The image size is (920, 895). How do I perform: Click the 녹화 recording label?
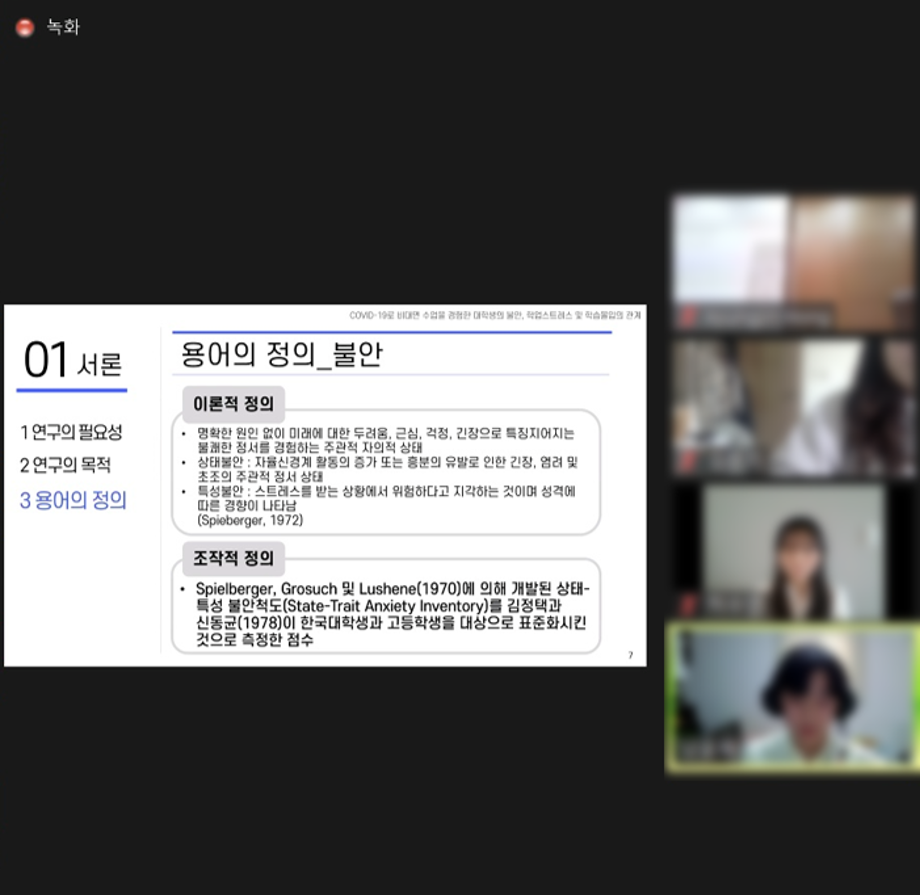[x=63, y=28]
